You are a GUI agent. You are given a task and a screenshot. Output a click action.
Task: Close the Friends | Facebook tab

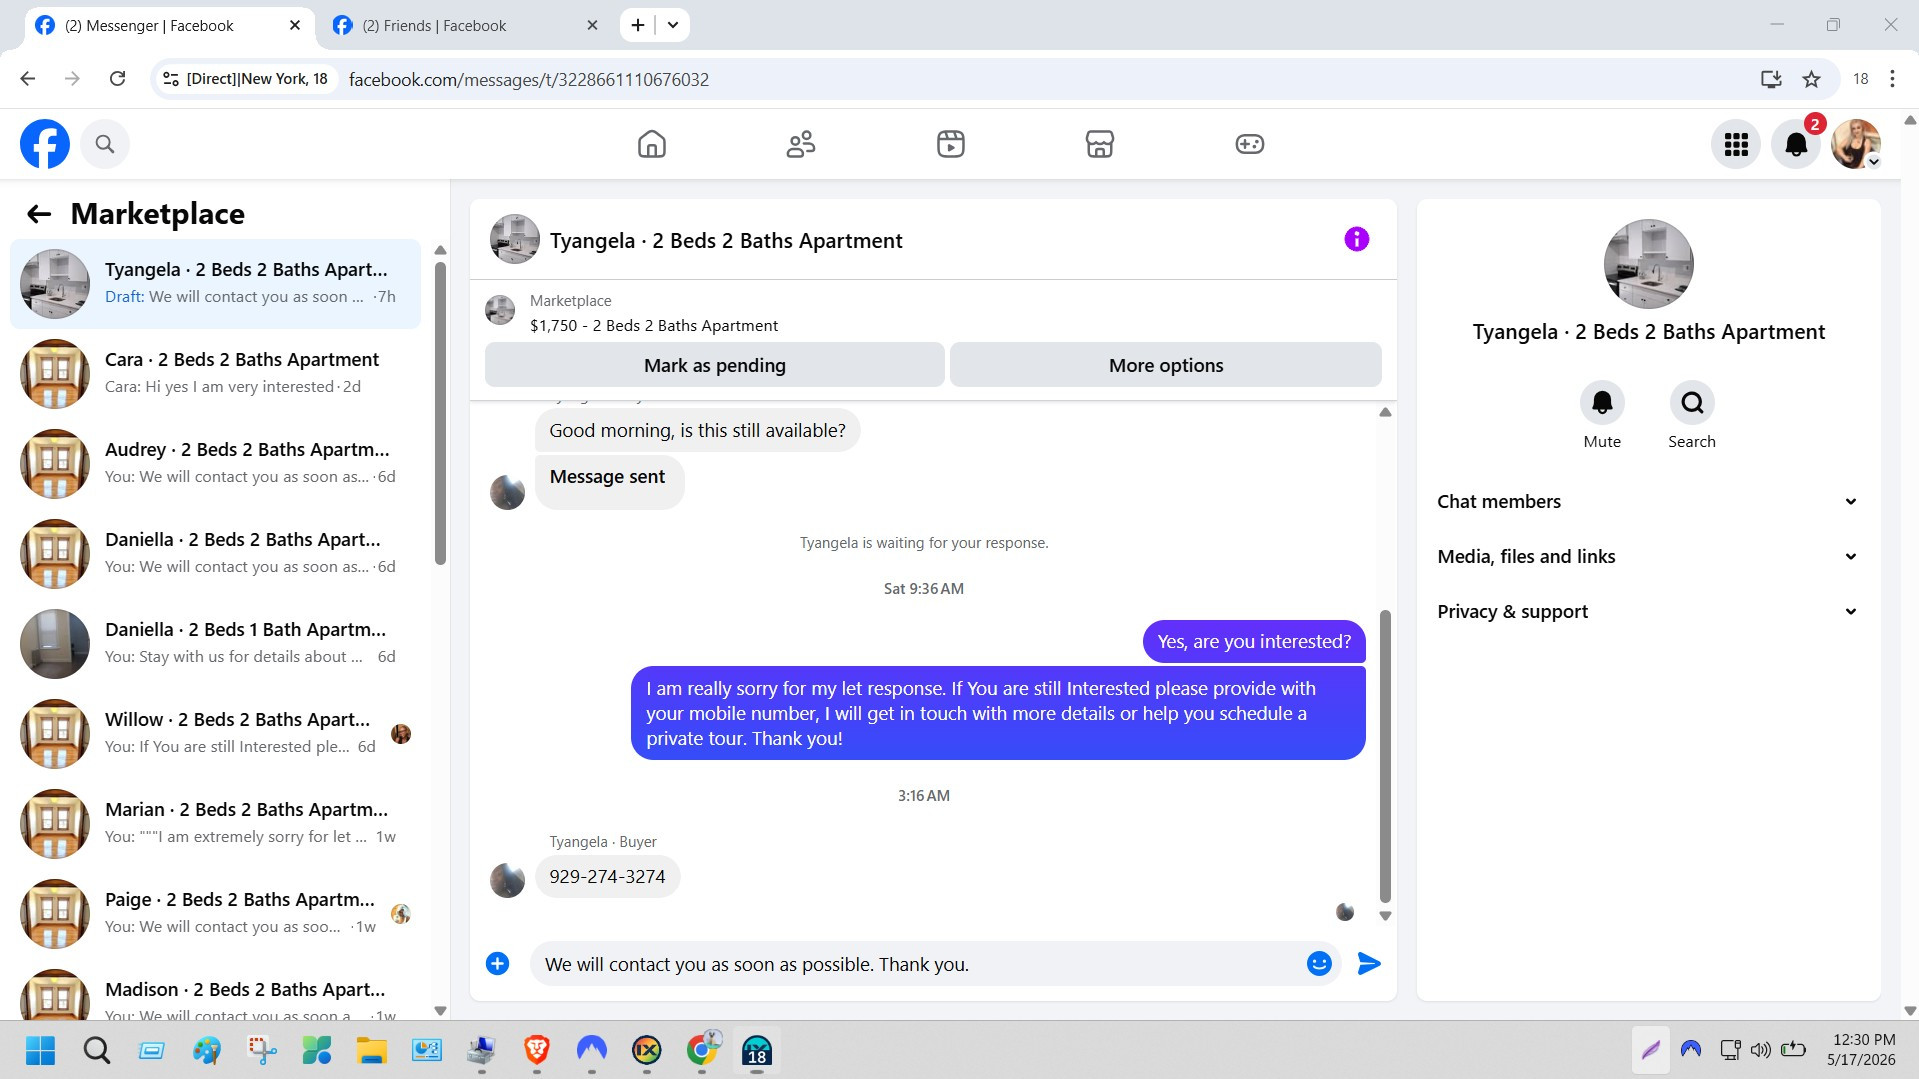pos(592,25)
